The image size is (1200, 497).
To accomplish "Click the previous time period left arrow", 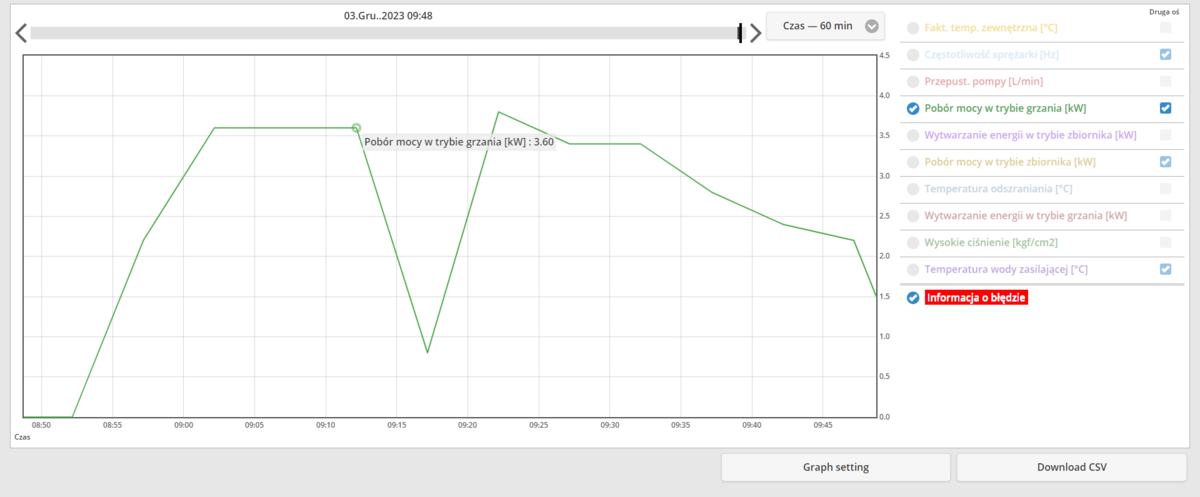I will coord(21,33).
